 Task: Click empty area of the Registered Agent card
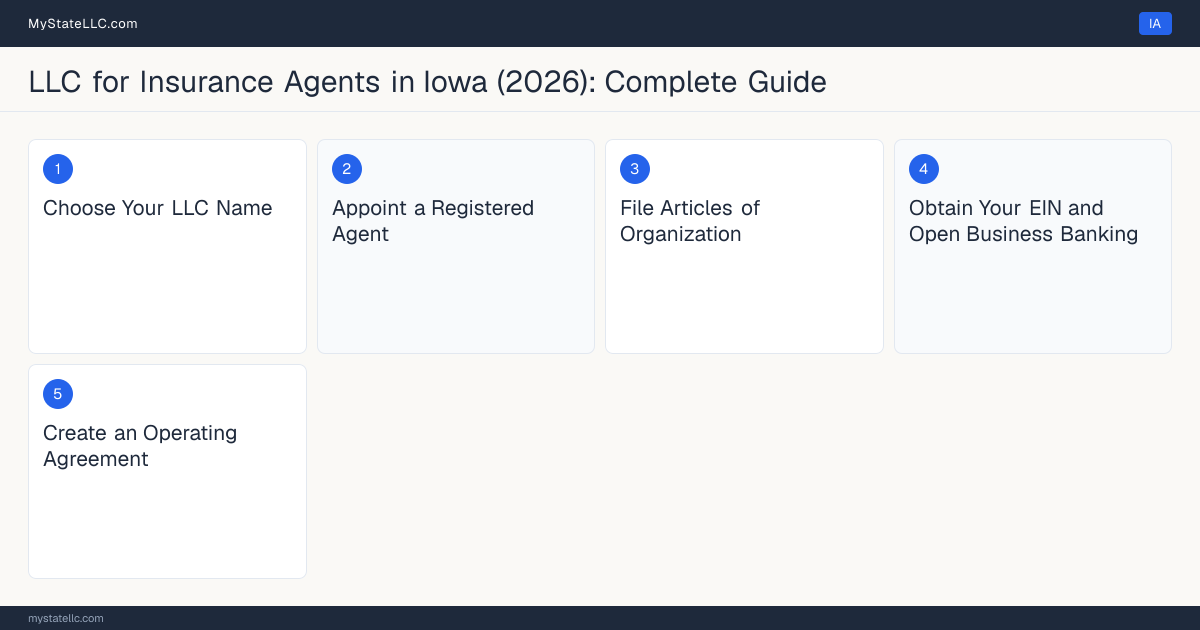click(x=456, y=300)
